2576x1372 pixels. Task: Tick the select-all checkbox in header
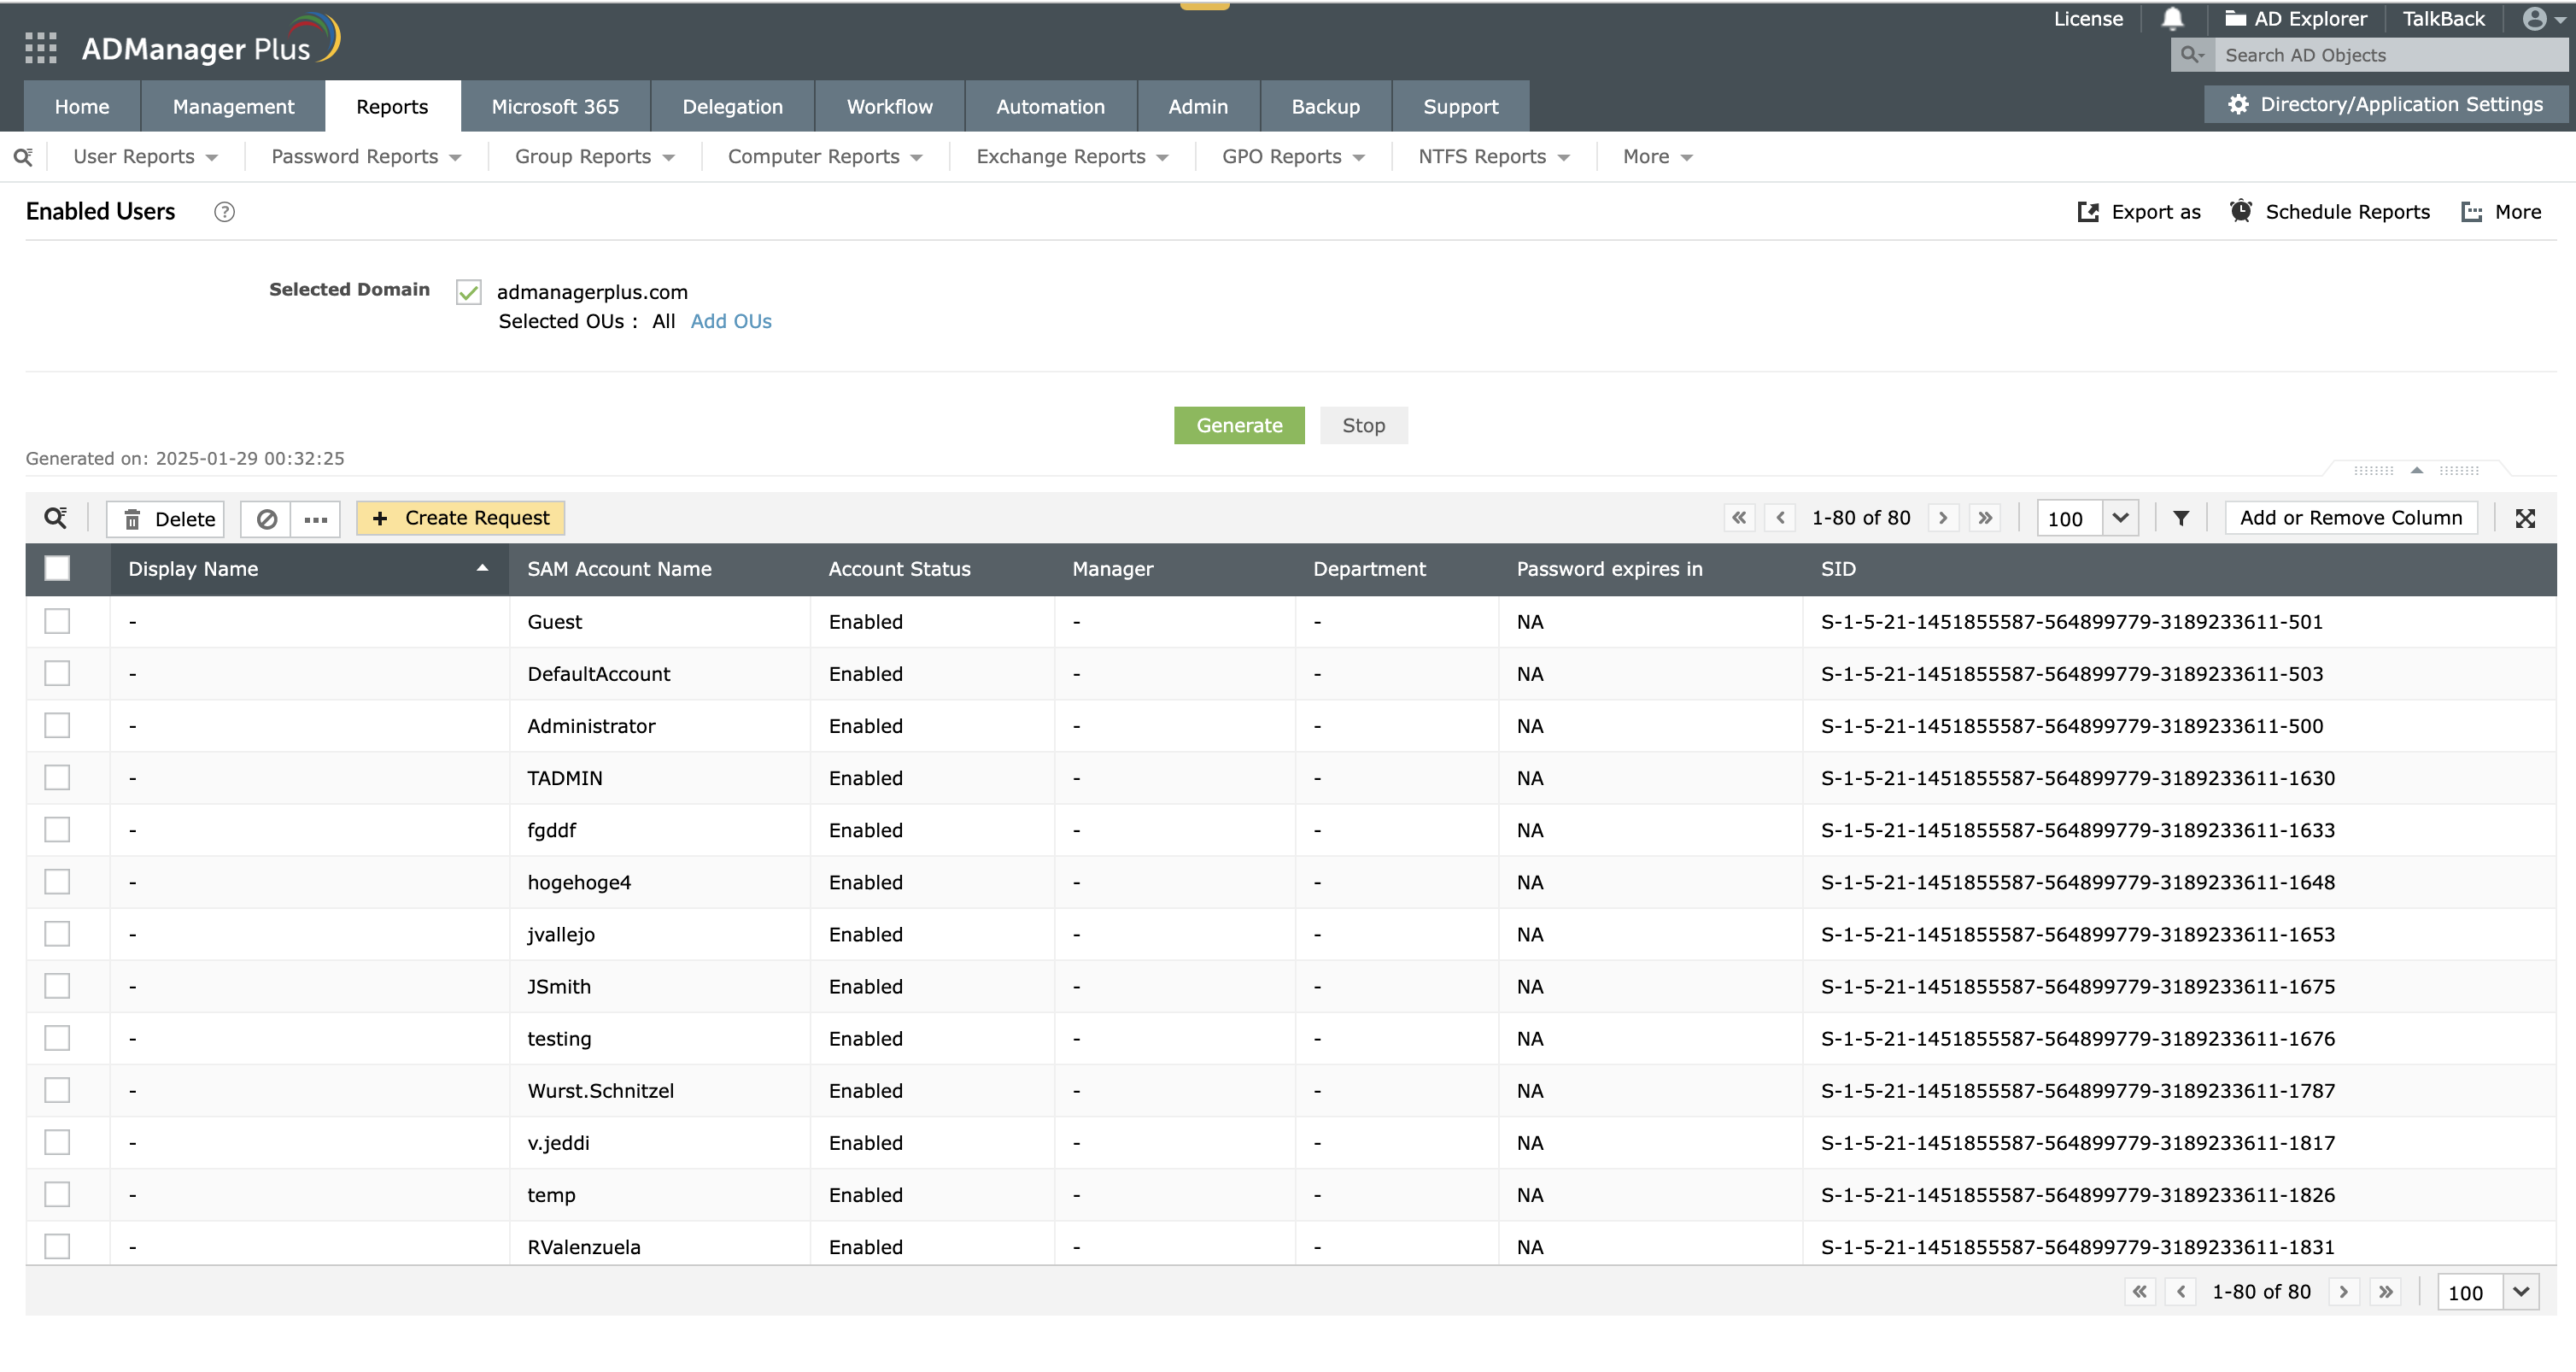coord(57,569)
